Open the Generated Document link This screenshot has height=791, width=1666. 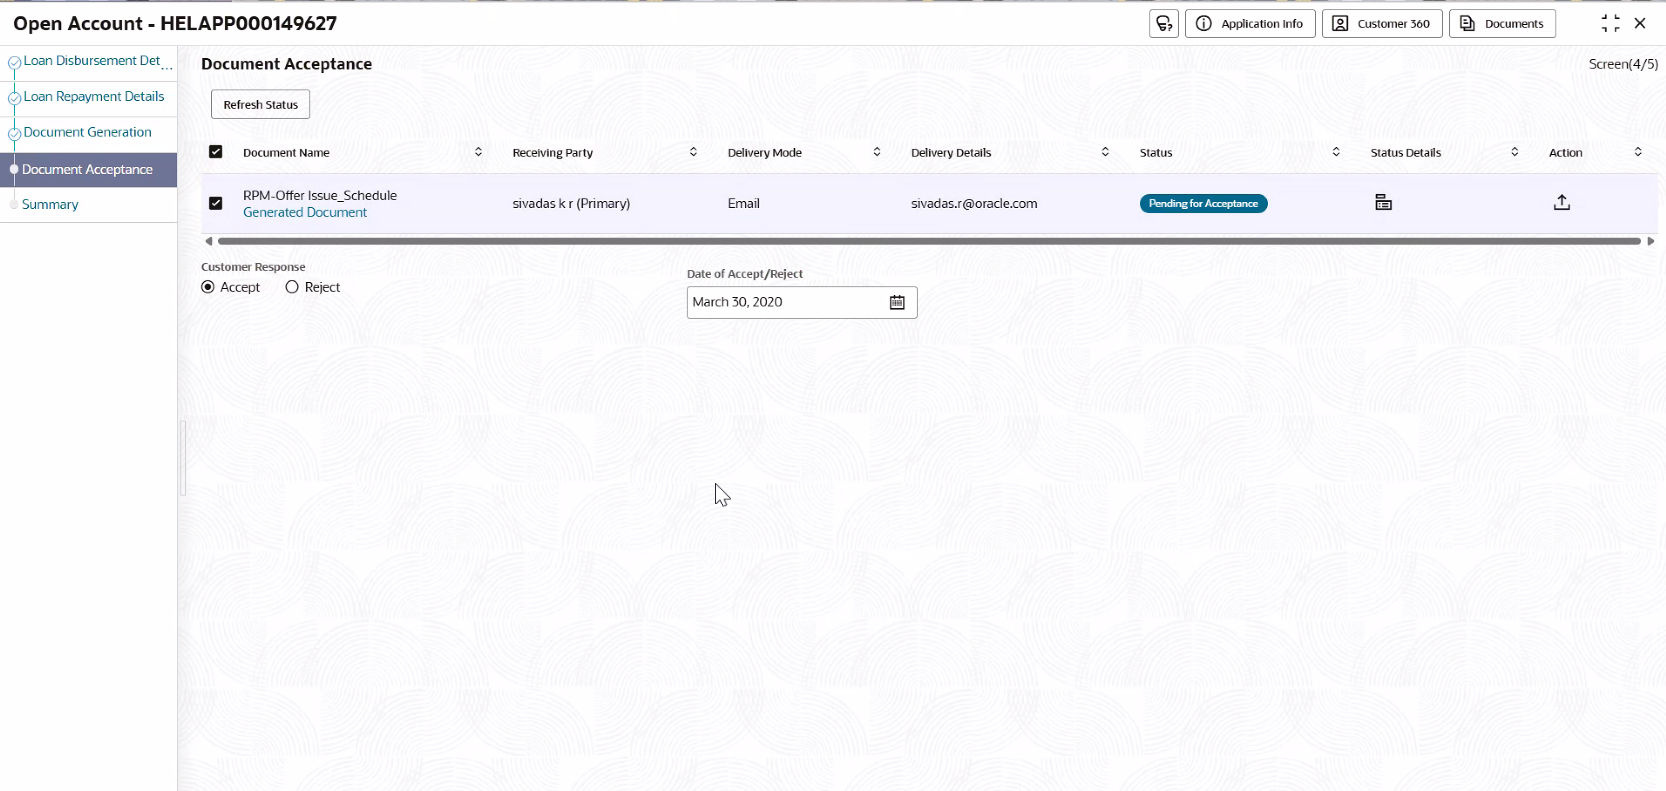click(x=305, y=213)
